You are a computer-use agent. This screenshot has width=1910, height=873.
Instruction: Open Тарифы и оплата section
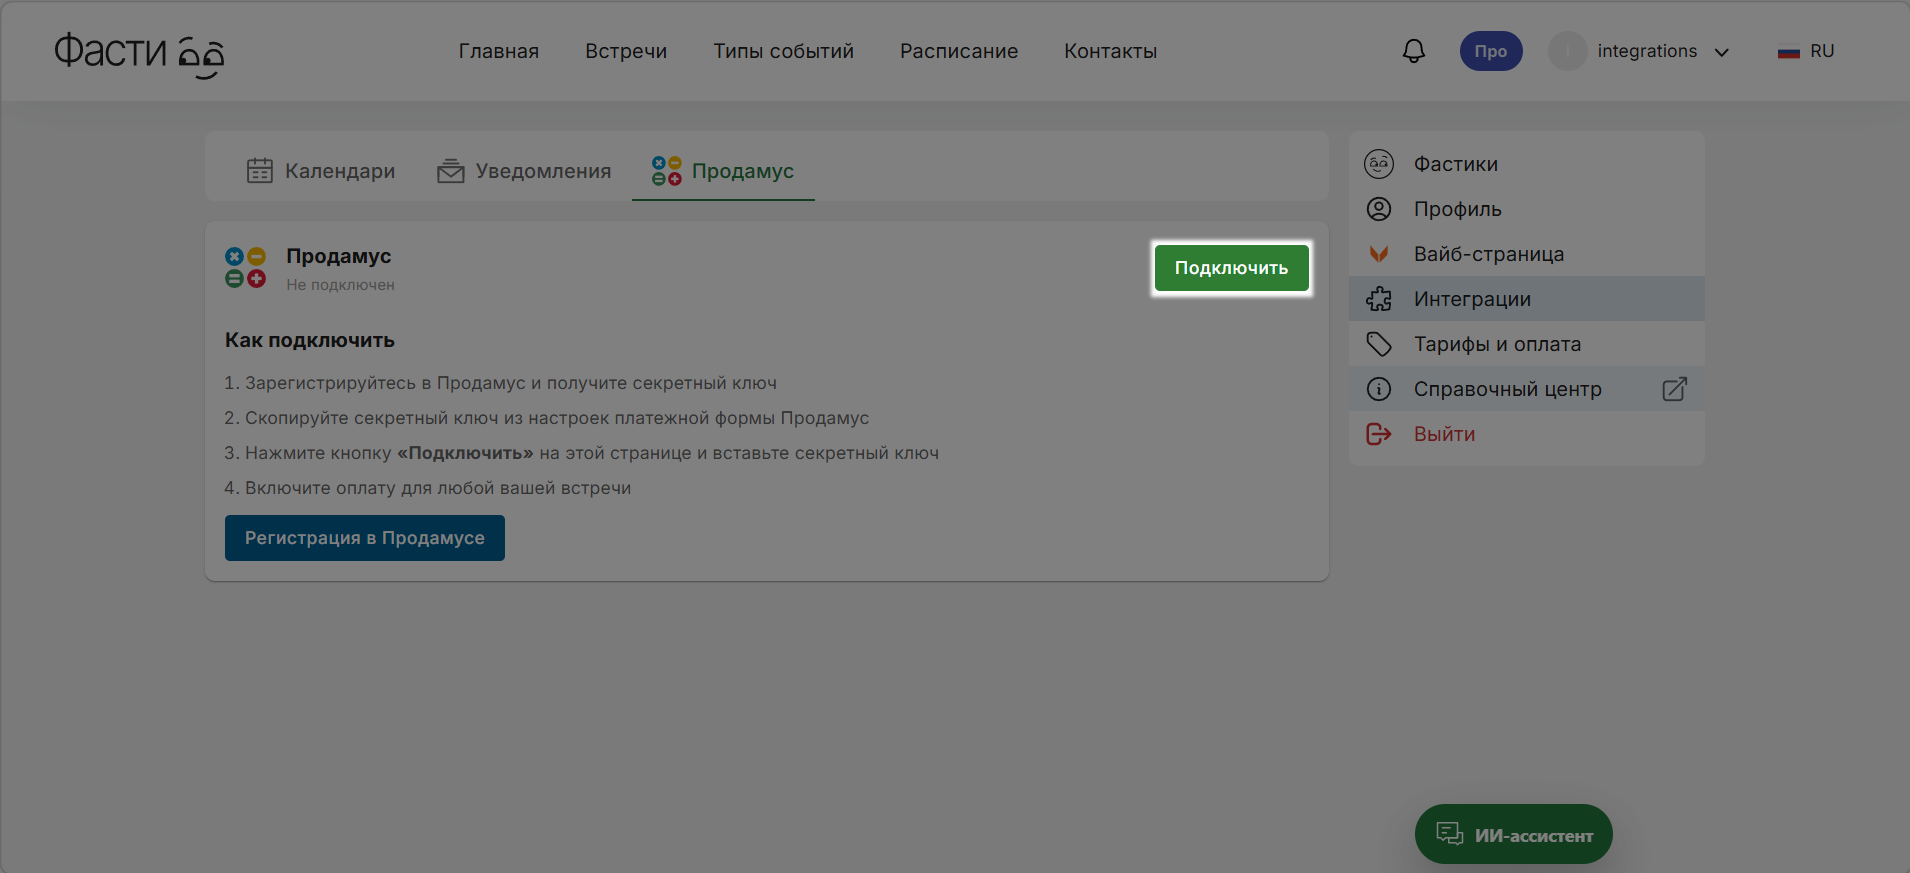tap(1497, 344)
